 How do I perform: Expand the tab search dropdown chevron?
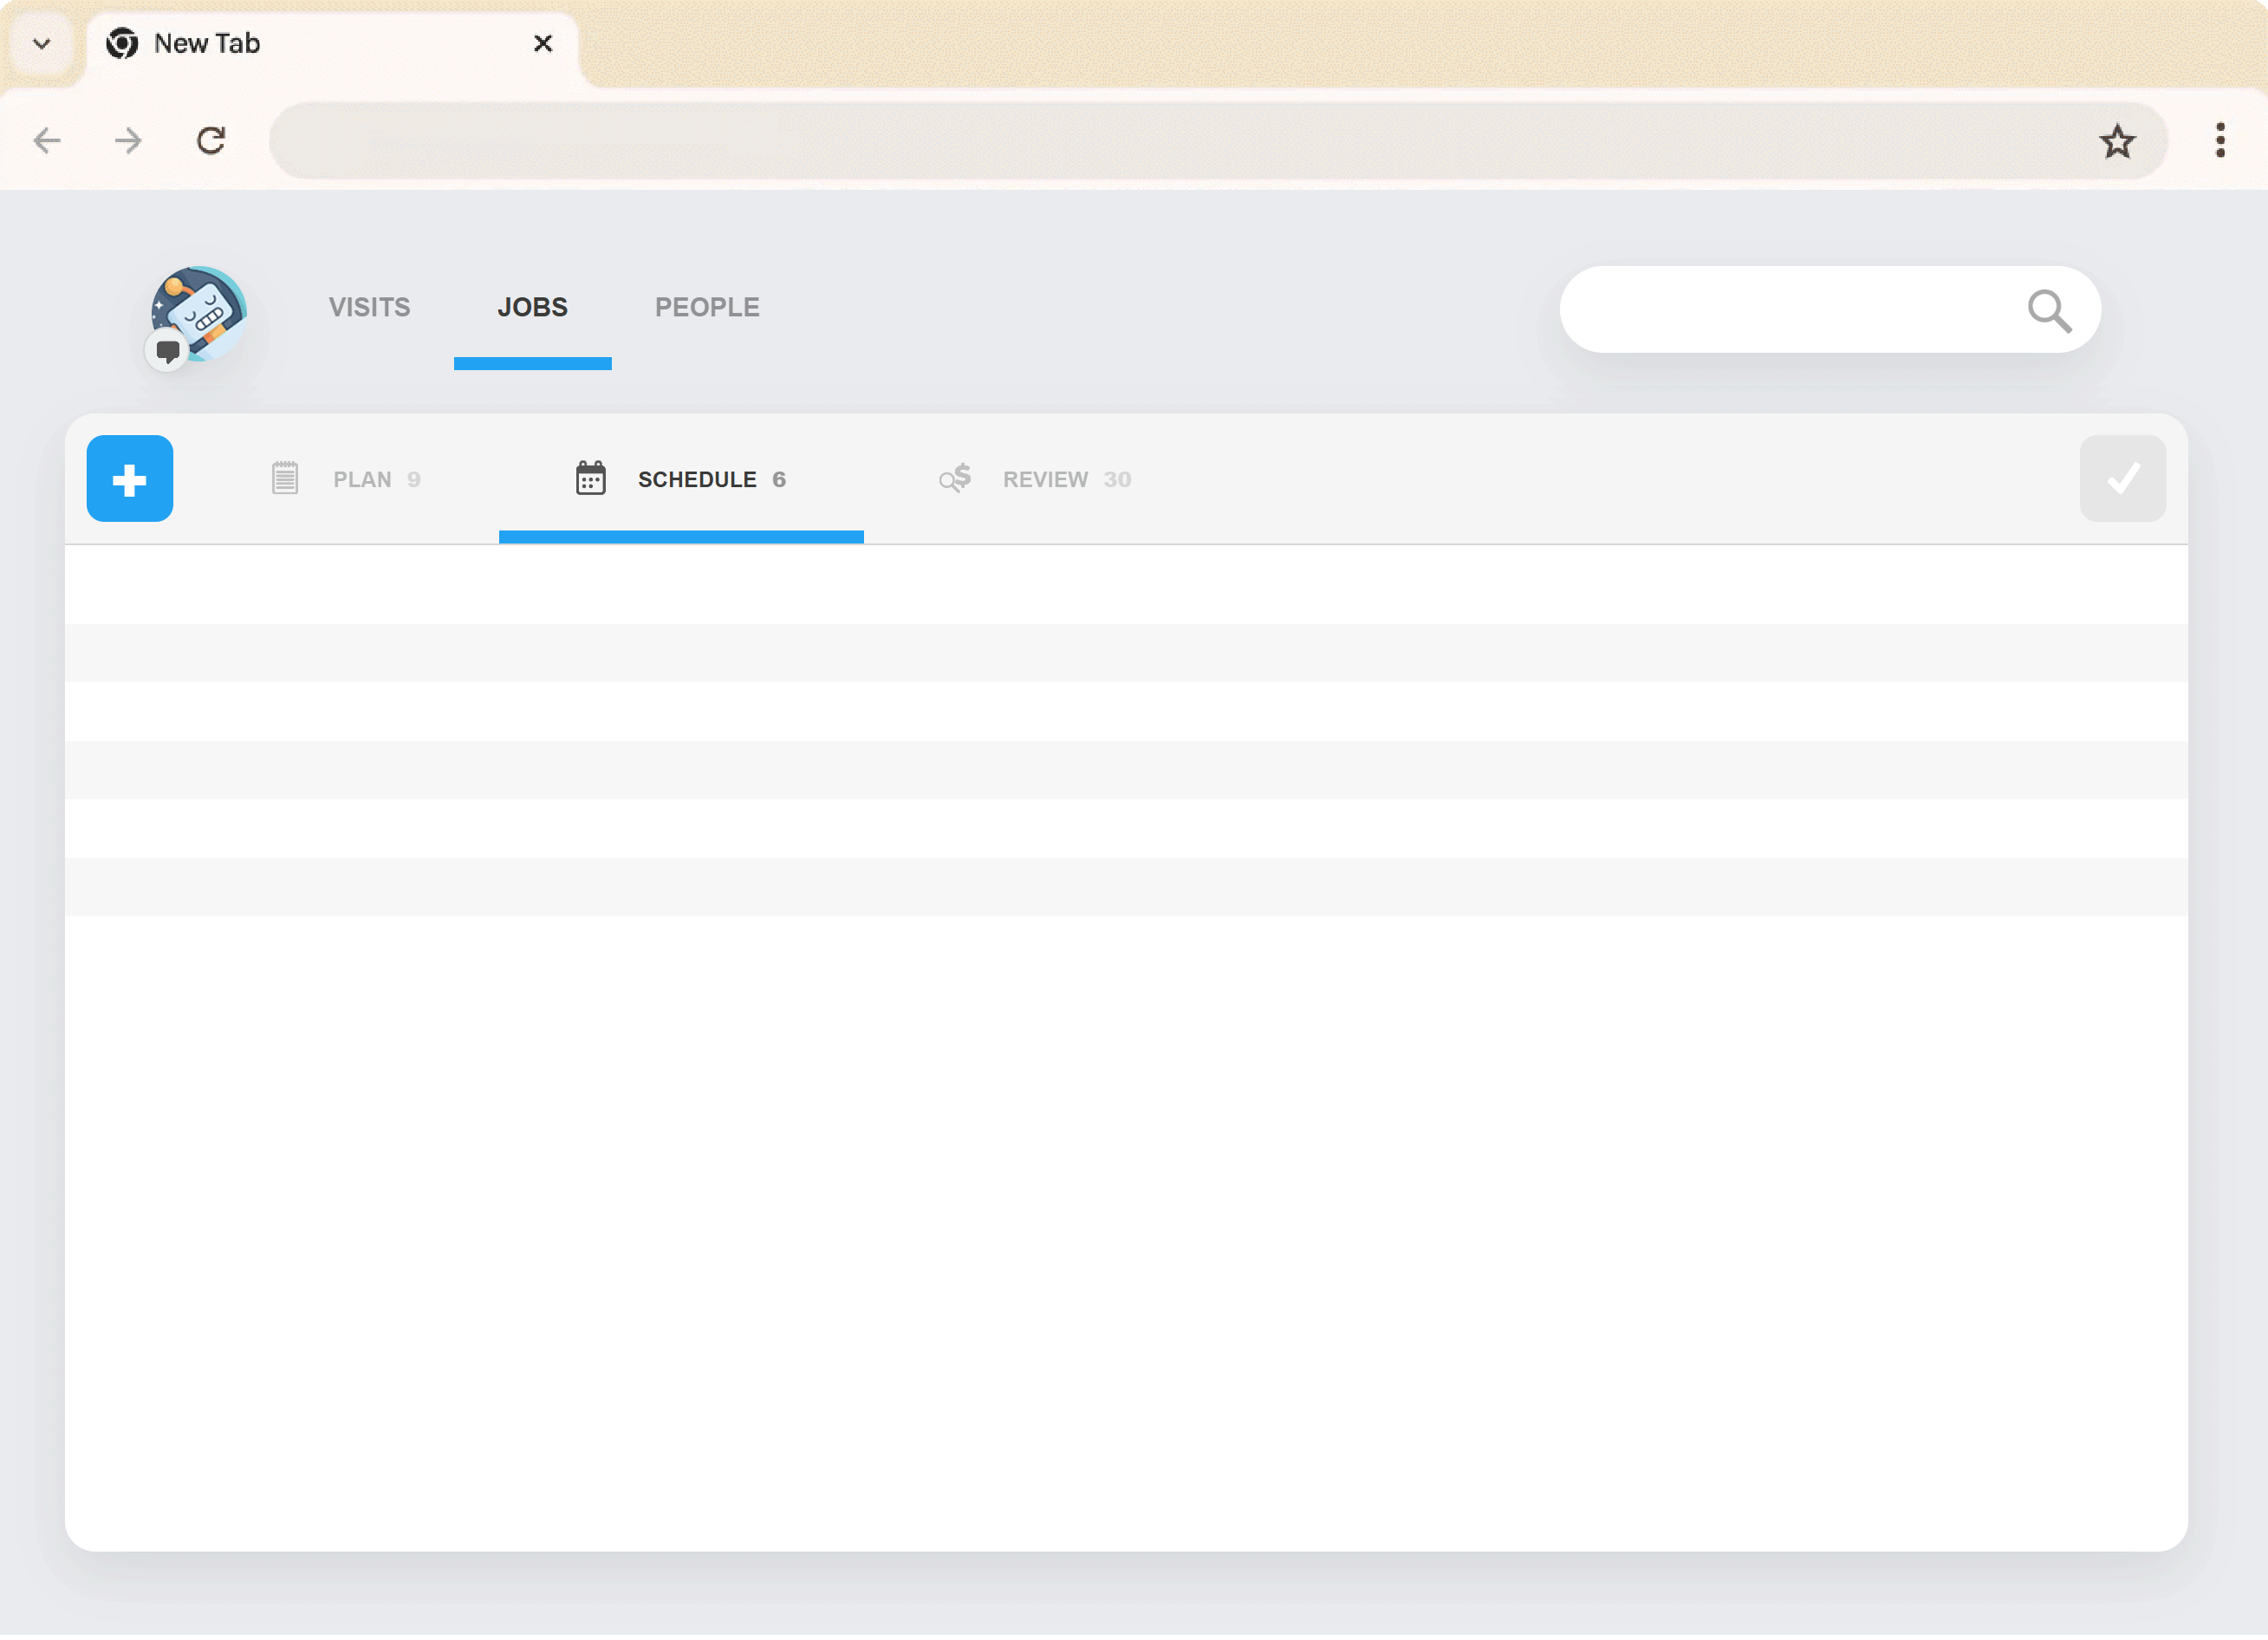coord(41,43)
